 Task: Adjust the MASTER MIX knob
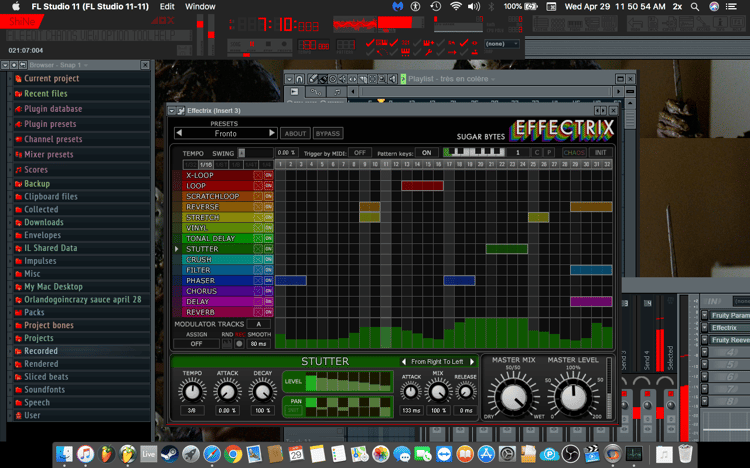coord(514,397)
